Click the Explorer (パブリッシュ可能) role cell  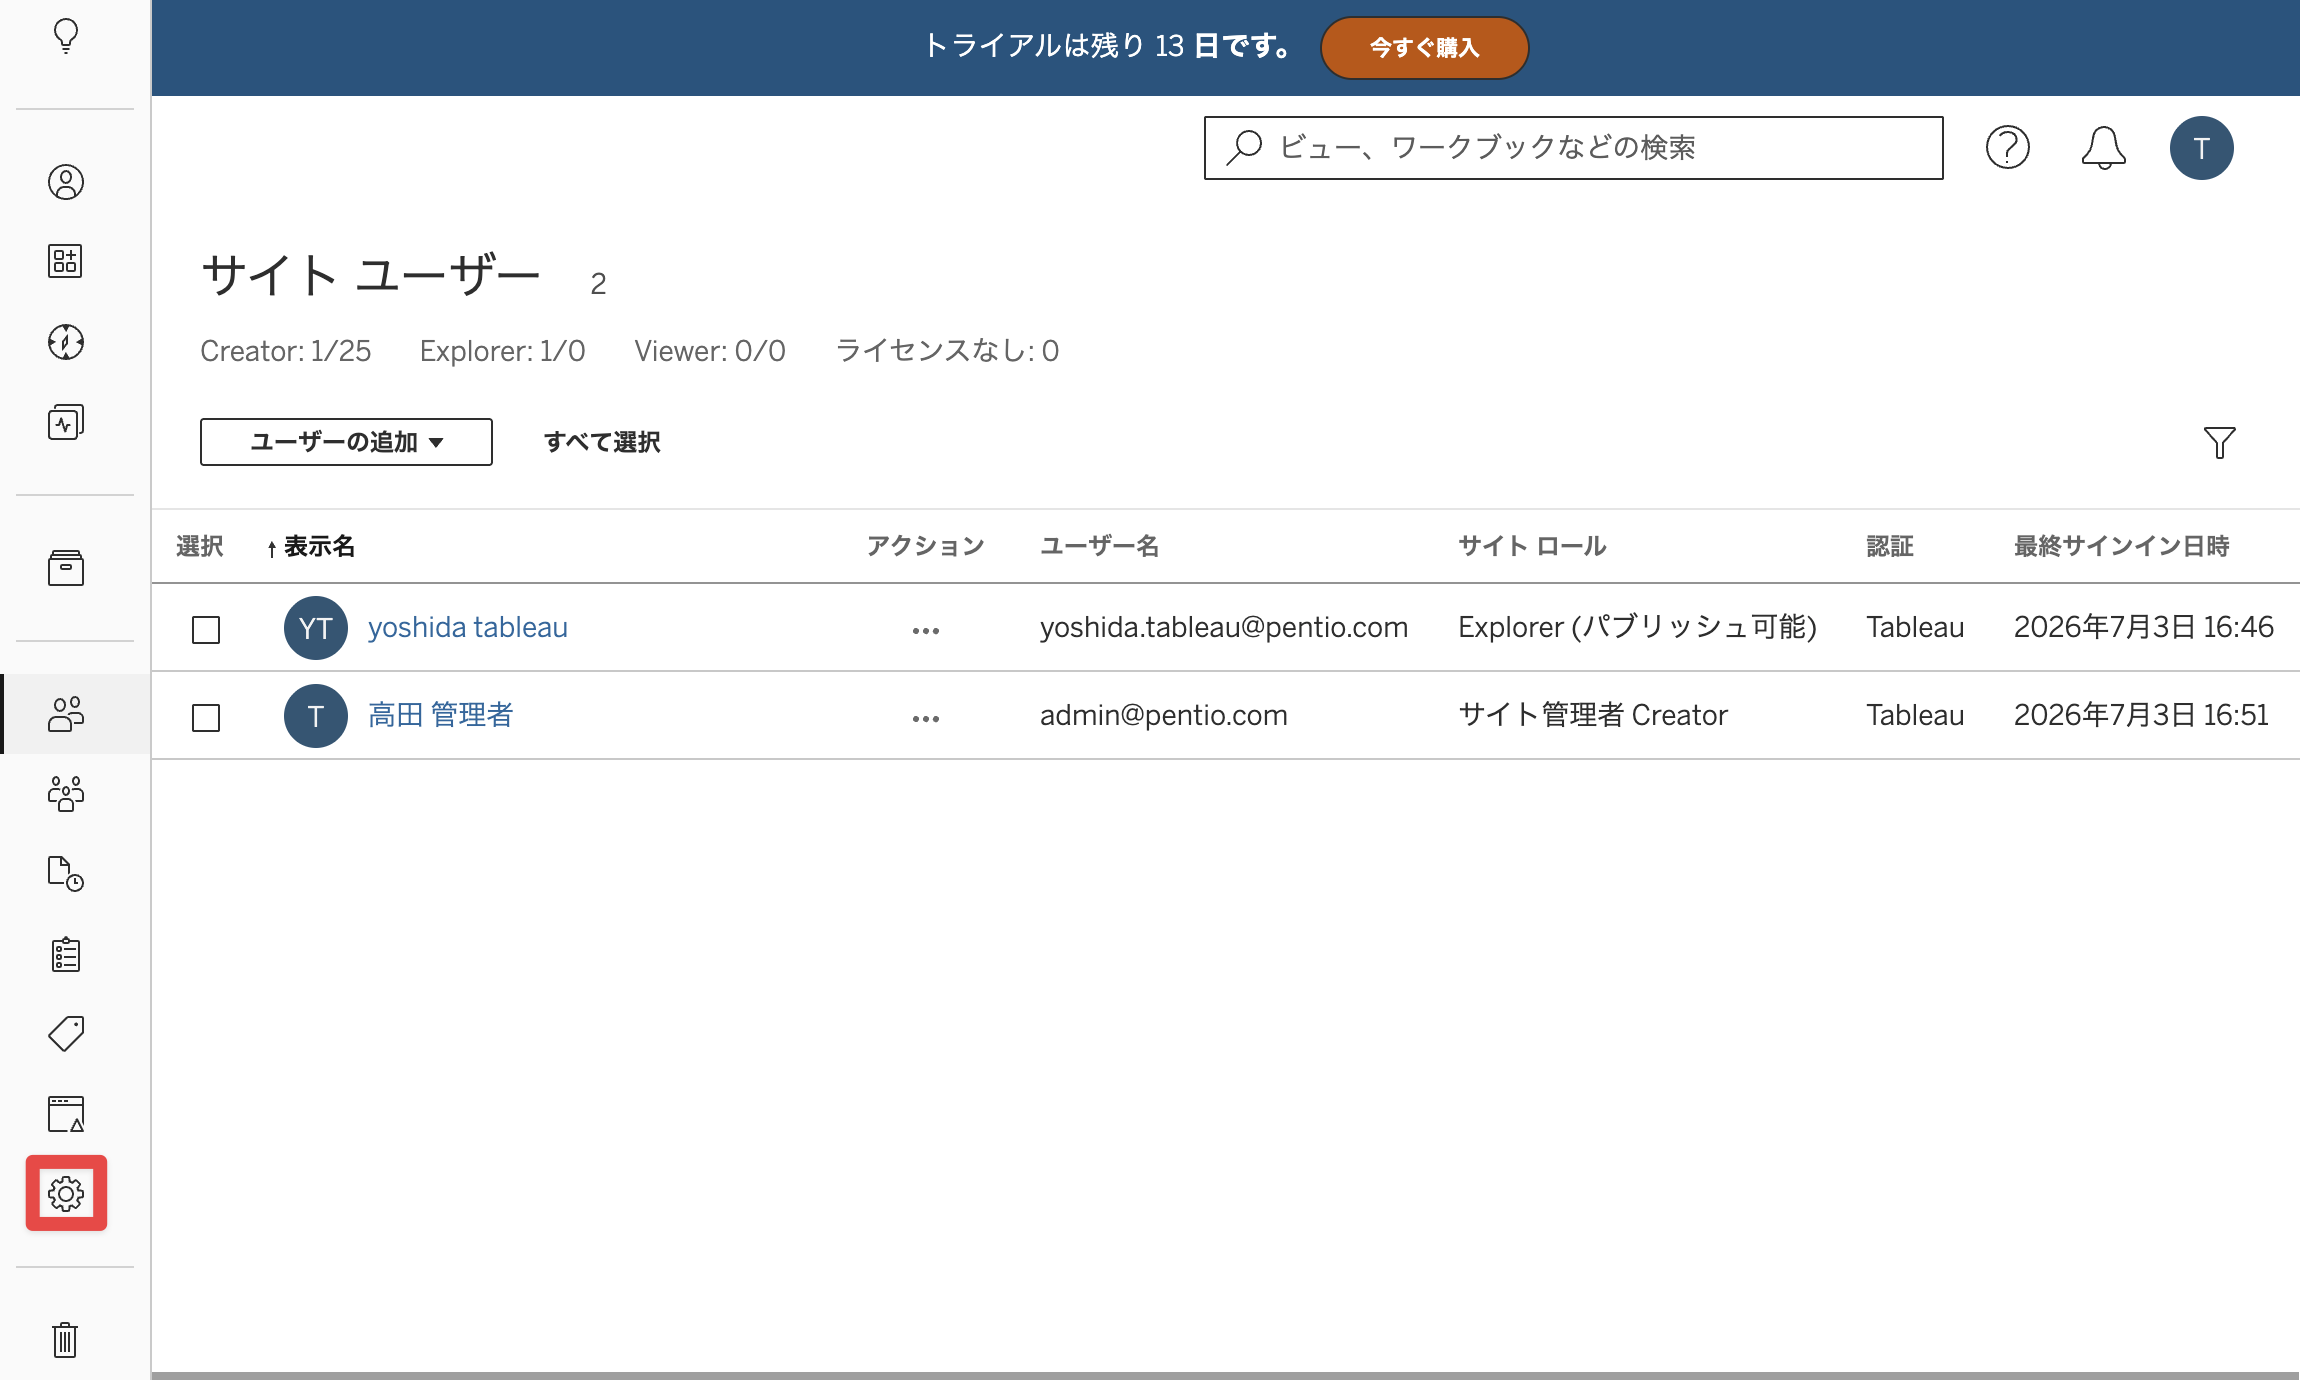coord(1637,627)
